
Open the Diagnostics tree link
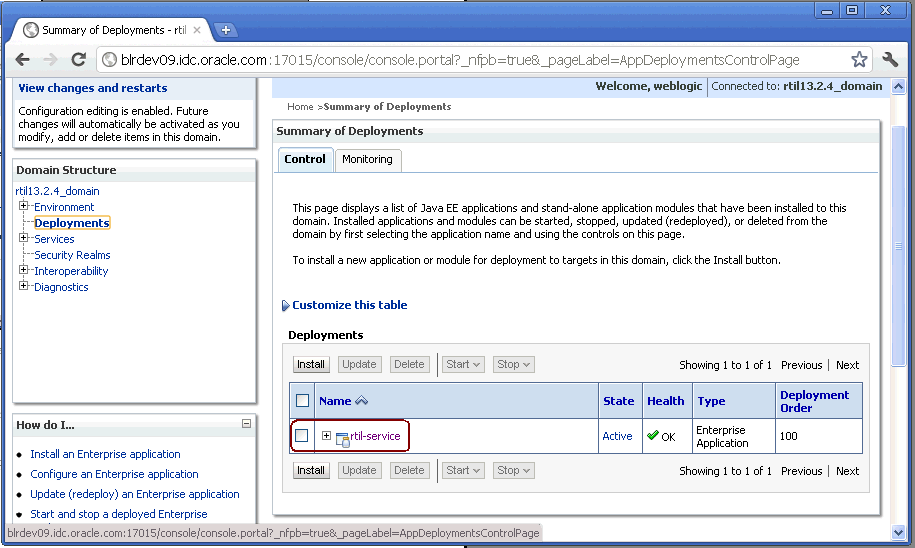coord(61,287)
